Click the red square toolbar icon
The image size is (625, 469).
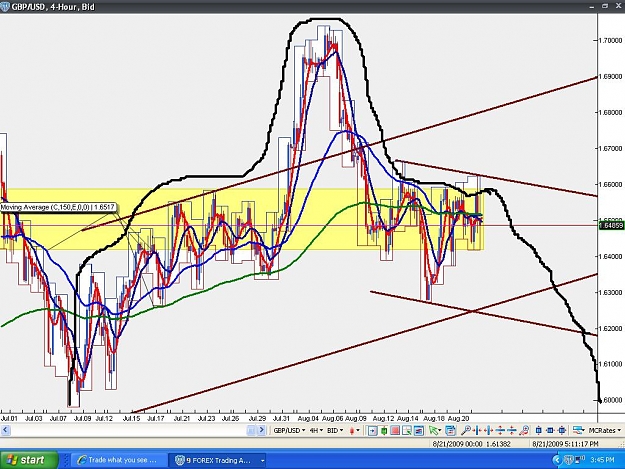click(x=395, y=430)
